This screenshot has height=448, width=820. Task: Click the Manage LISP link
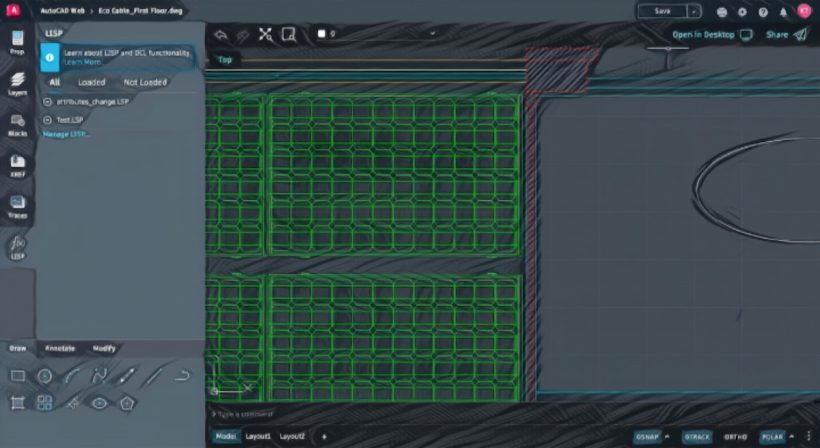point(66,133)
